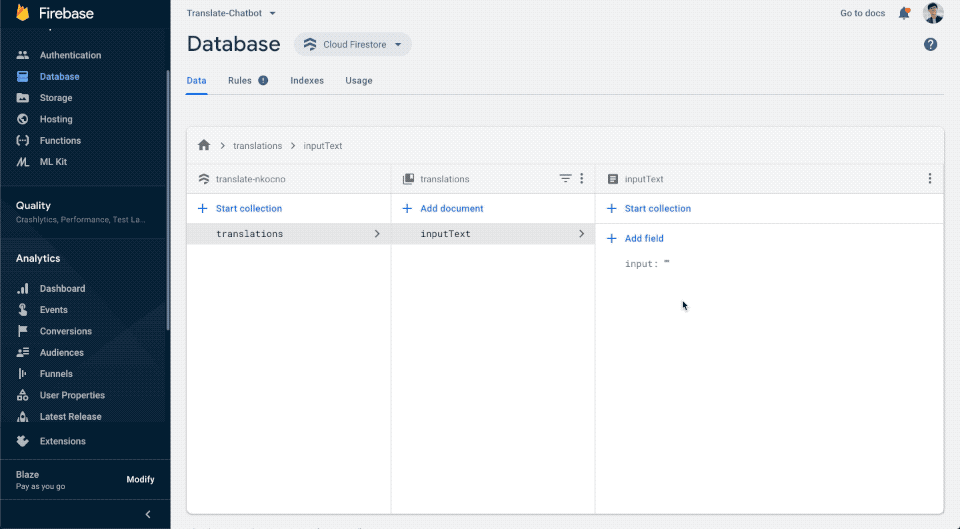Viewport: 960px width, 529px height.
Task: Switch to the Data tab
Action: click(196, 81)
